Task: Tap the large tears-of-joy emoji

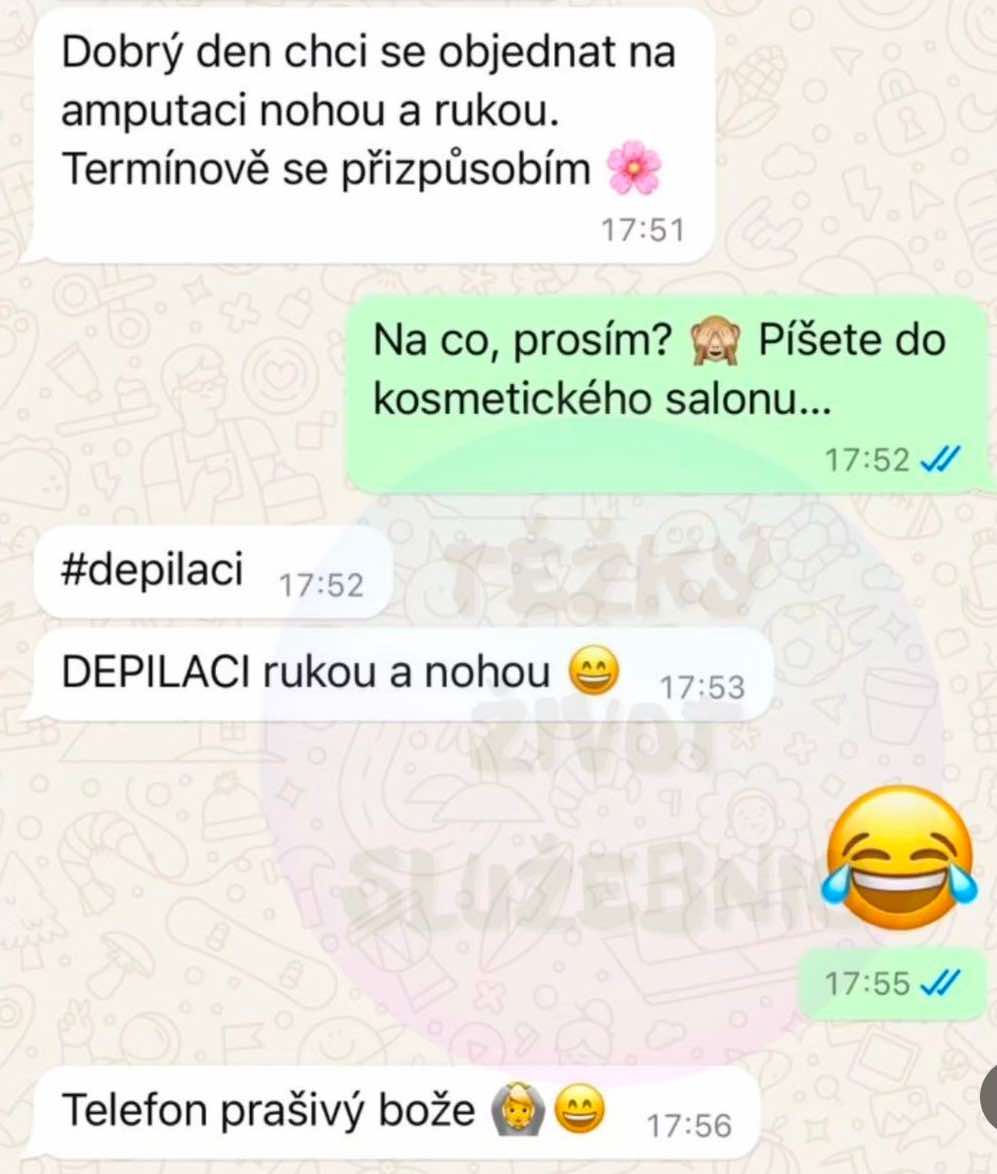Action: [x=900, y=859]
